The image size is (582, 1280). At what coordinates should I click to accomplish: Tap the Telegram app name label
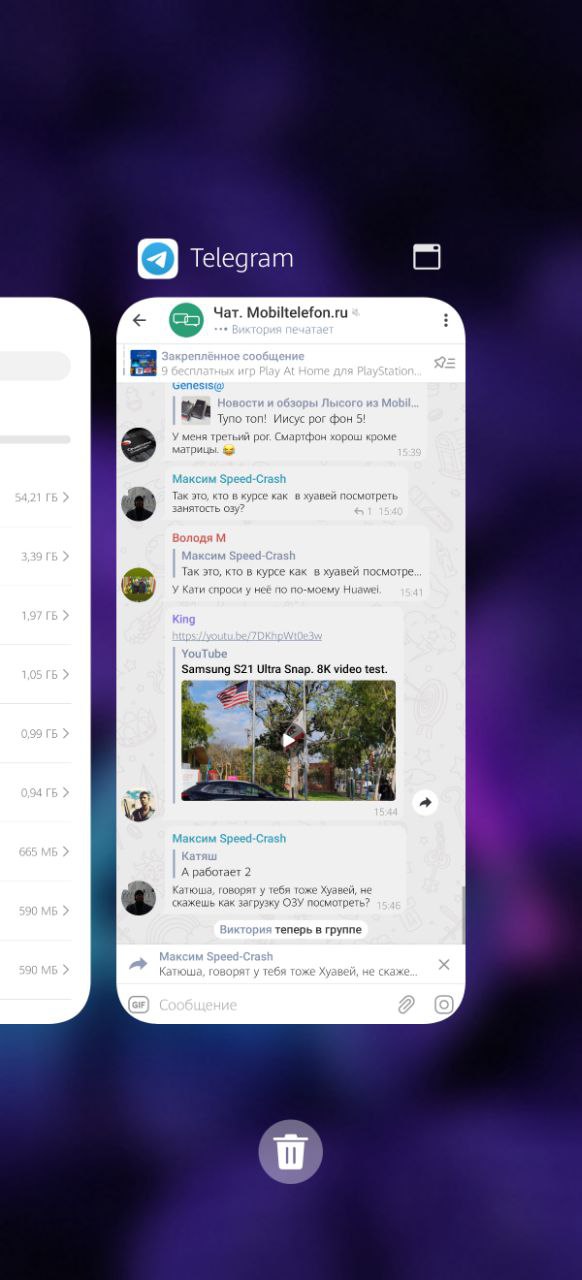242,258
